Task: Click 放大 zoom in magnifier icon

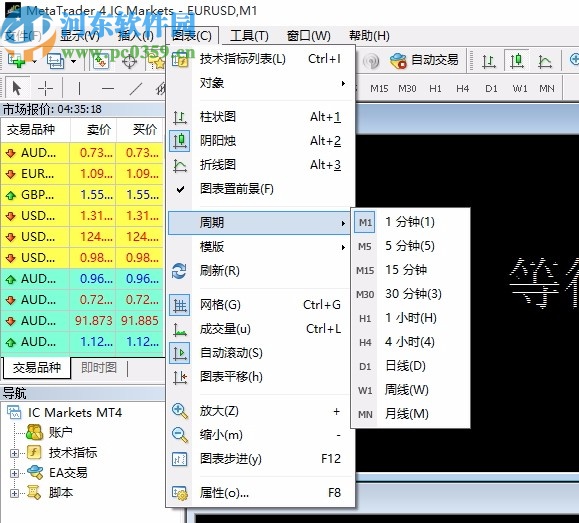Action: tap(180, 411)
